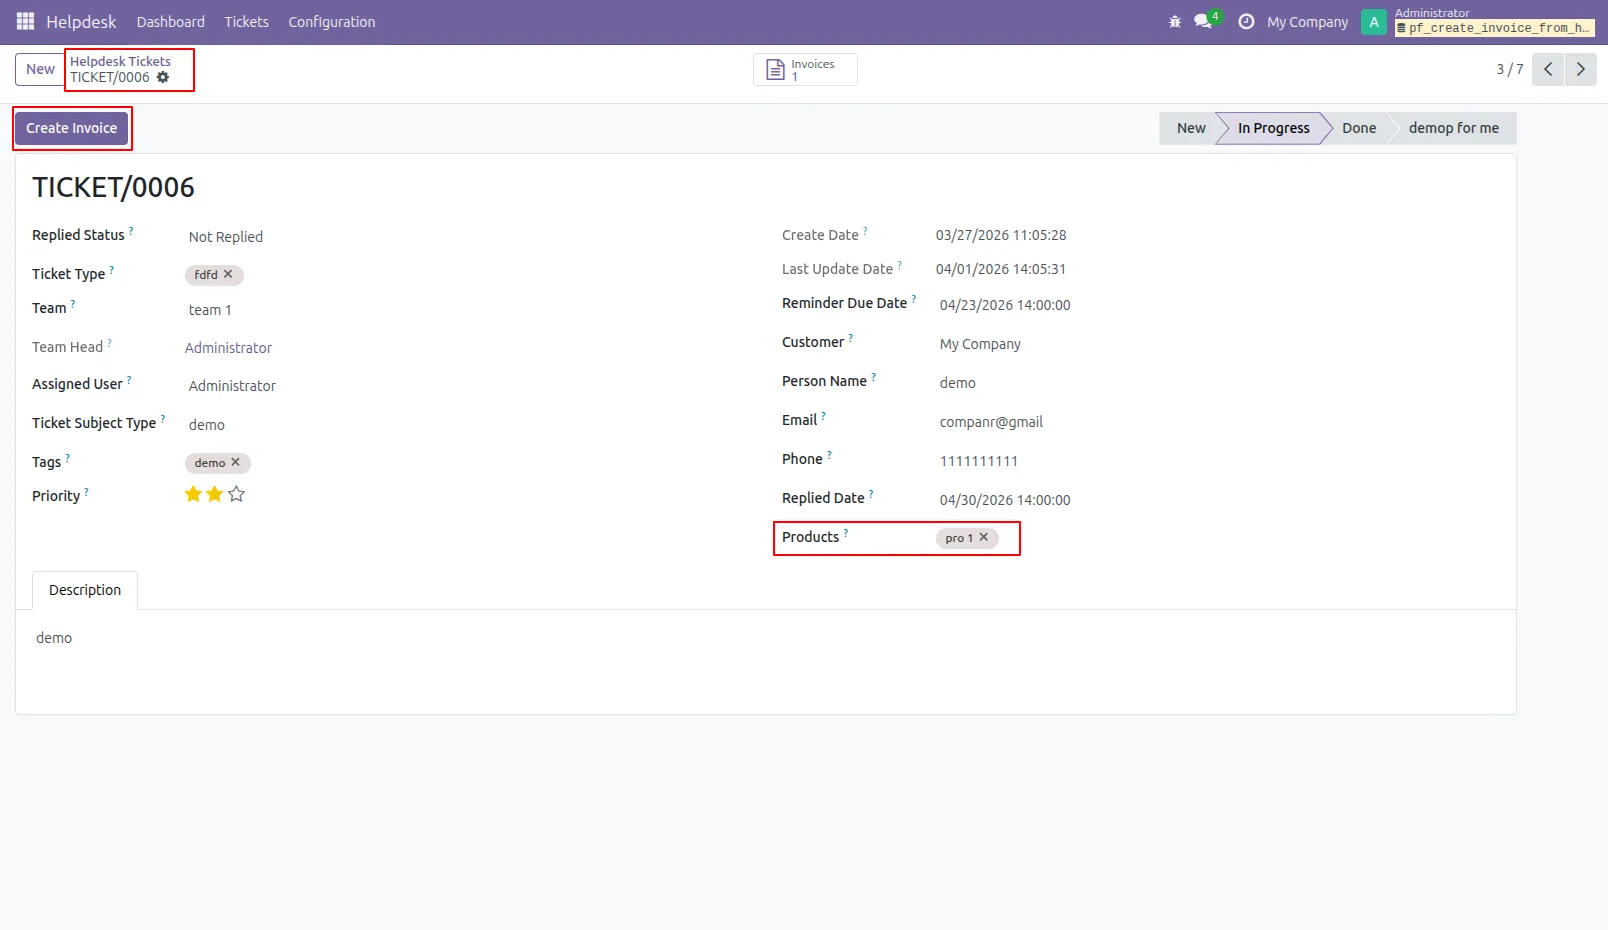Set priority to the third star
This screenshot has height=930, width=1608.
click(236, 494)
